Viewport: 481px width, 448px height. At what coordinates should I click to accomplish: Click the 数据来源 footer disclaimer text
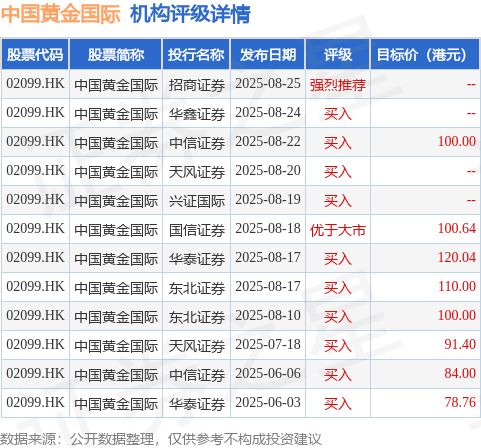tap(161, 439)
